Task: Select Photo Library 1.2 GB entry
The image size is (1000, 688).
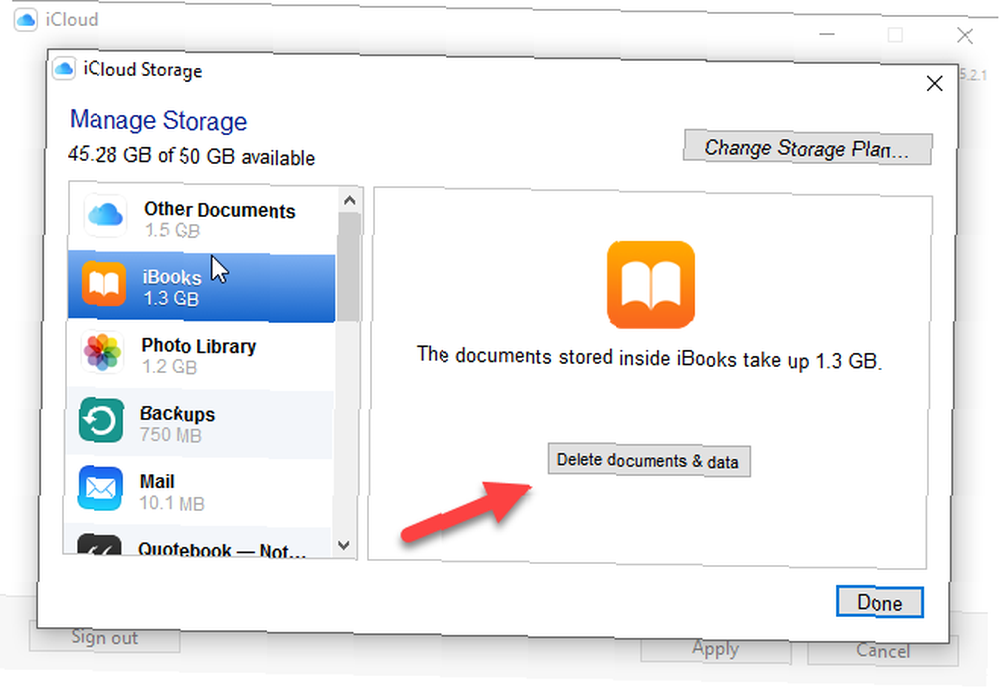Action: click(200, 355)
